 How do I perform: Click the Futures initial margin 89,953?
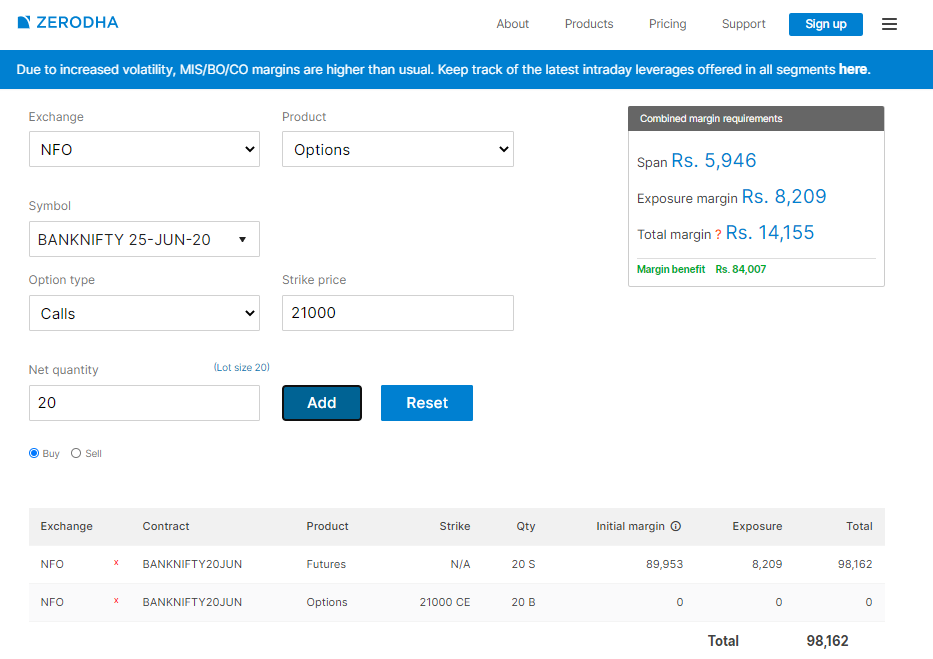coord(664,564)
